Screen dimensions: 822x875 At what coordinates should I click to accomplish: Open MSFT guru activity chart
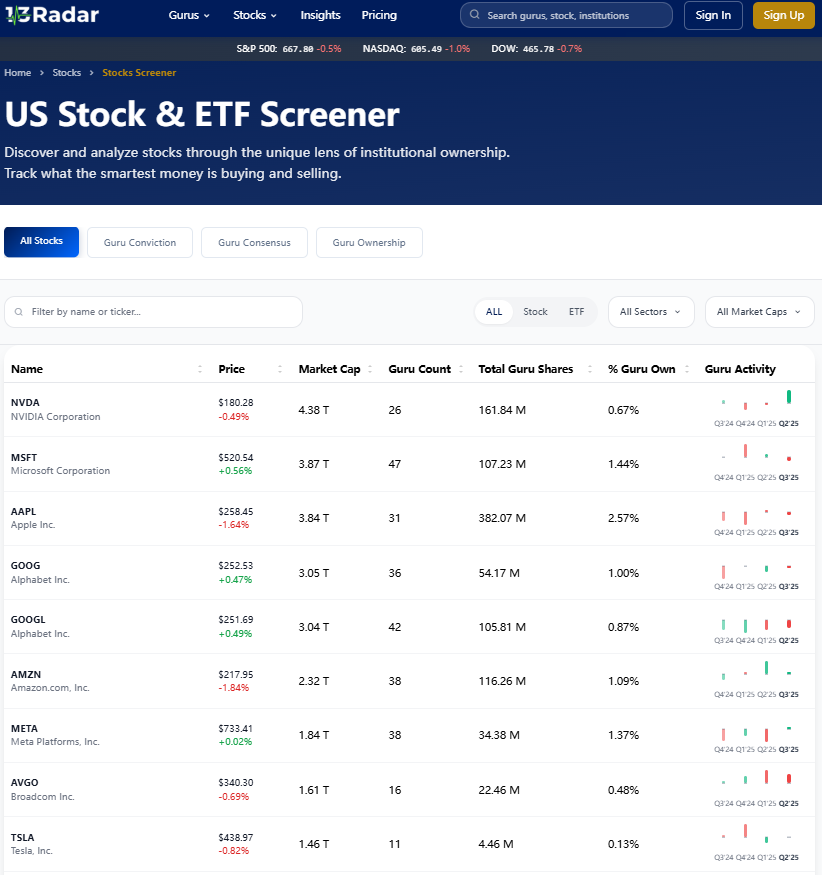pos(756,463)
